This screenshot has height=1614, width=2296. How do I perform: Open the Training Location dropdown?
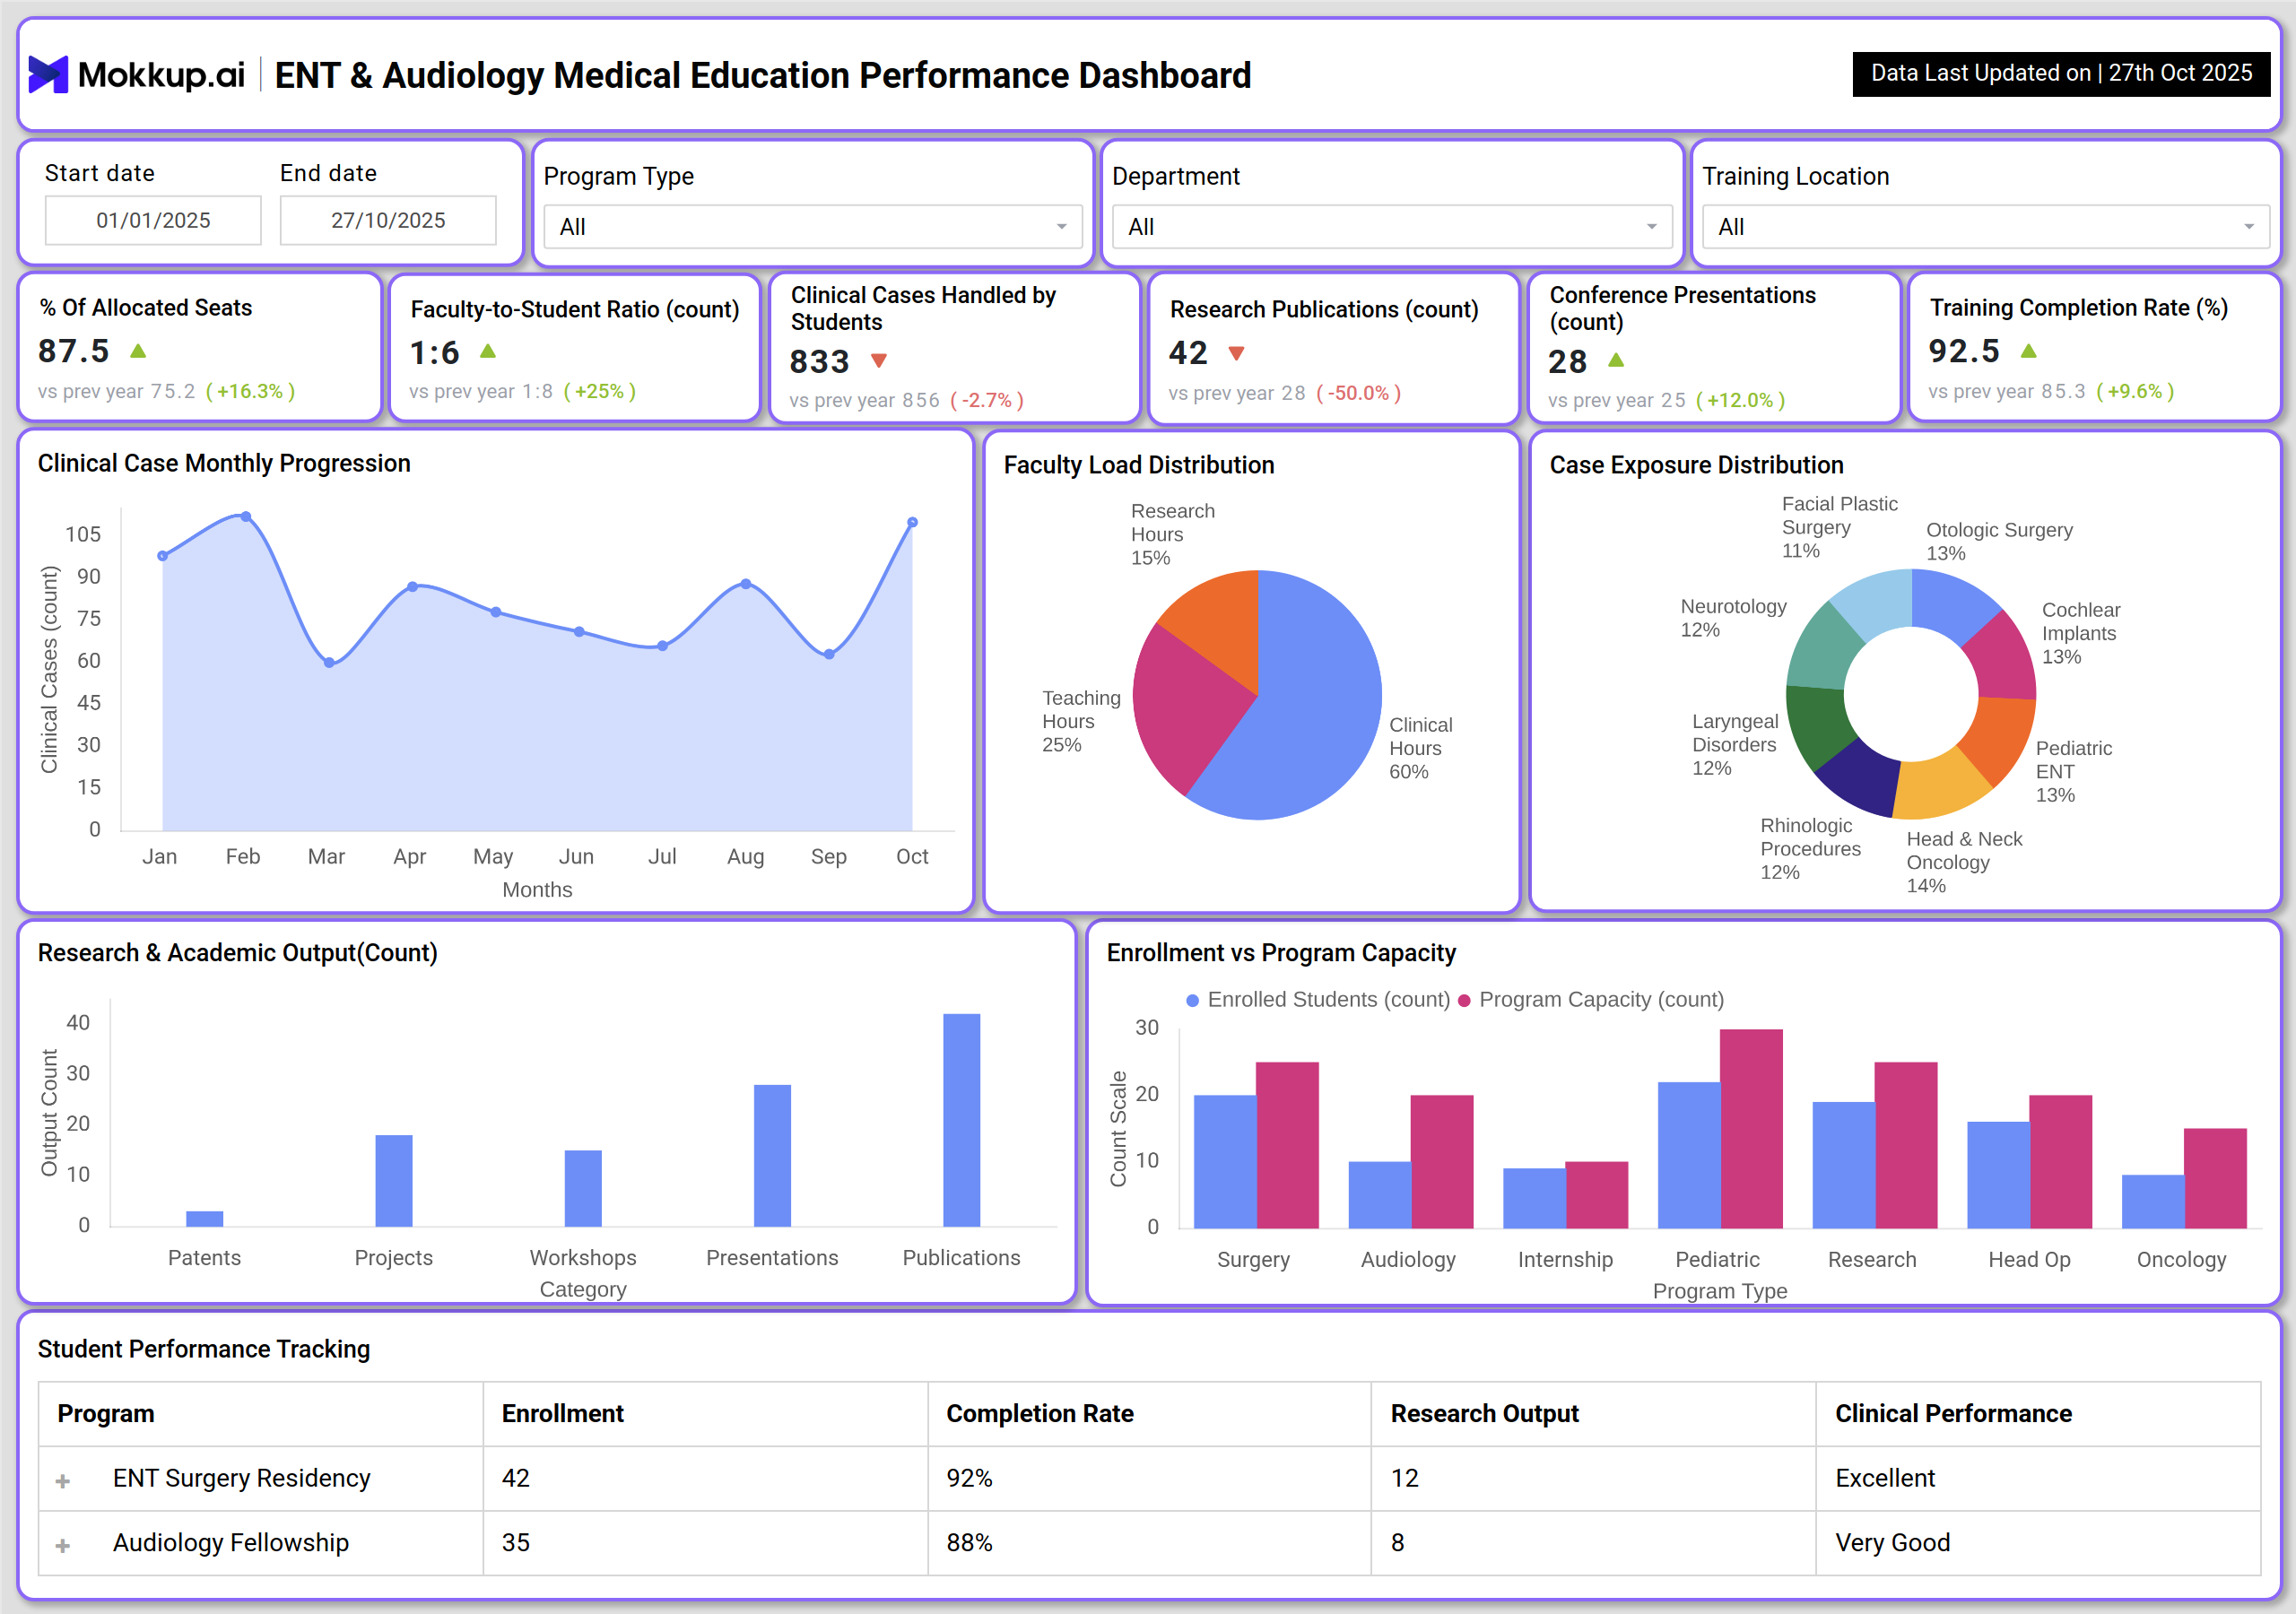click(x=1986, y=227)
